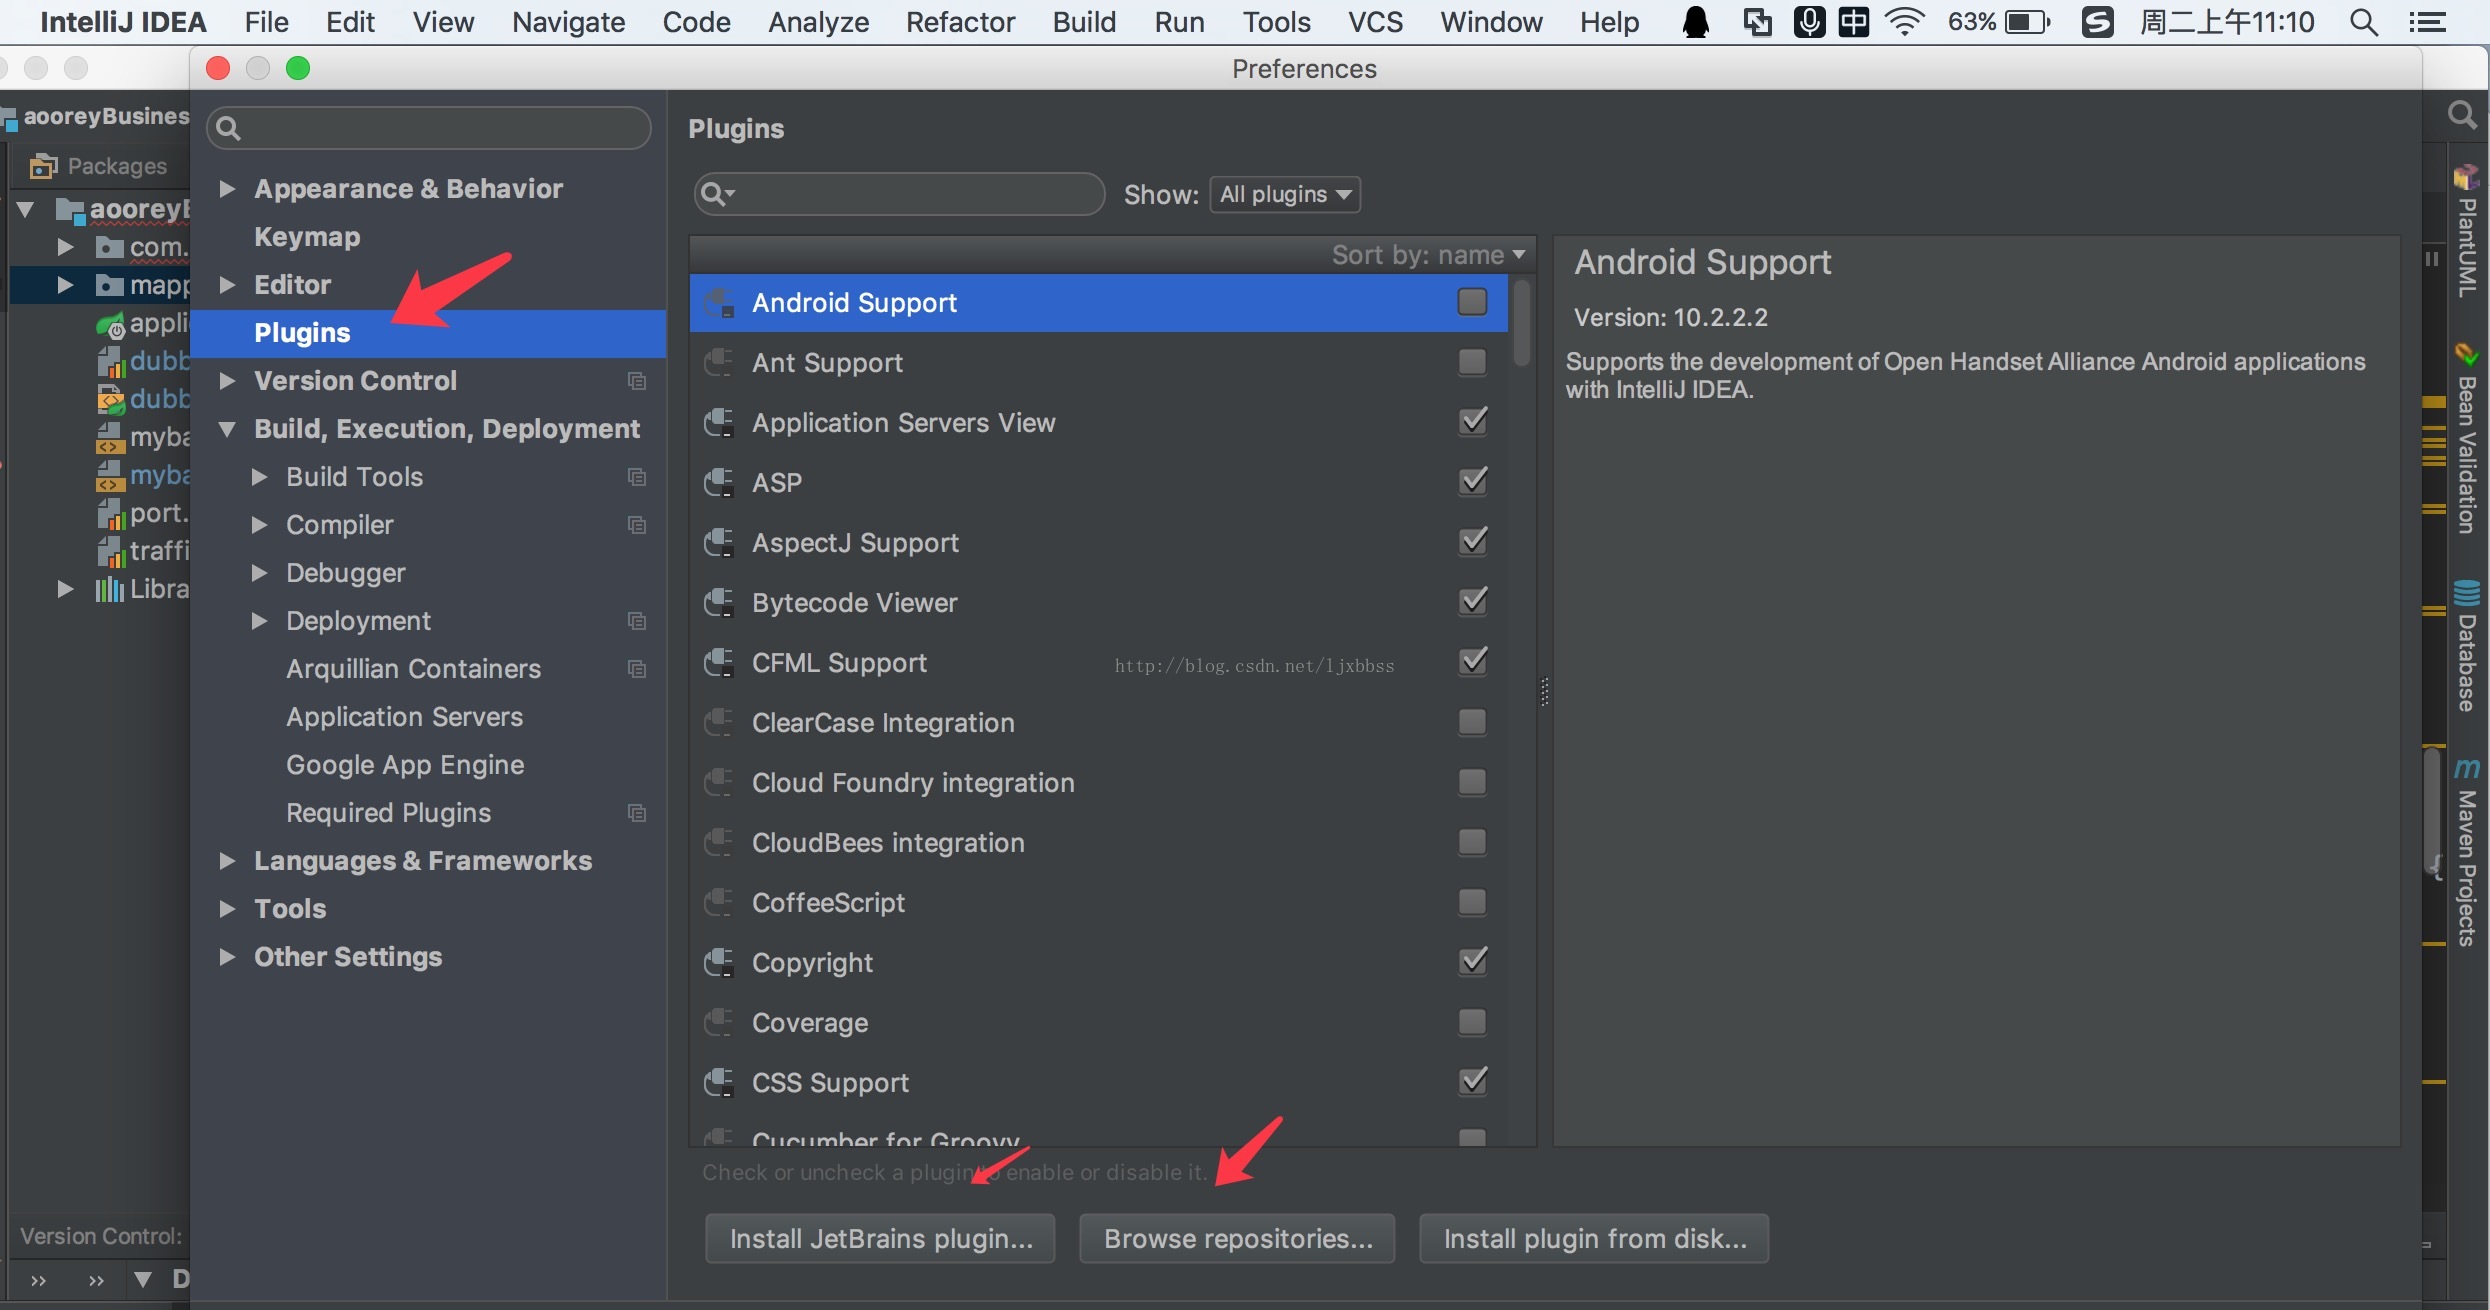Viewport: 2490px width, 1310px height.
Task: Click Browse repositories button
Action: (x=1237, y=1239)
